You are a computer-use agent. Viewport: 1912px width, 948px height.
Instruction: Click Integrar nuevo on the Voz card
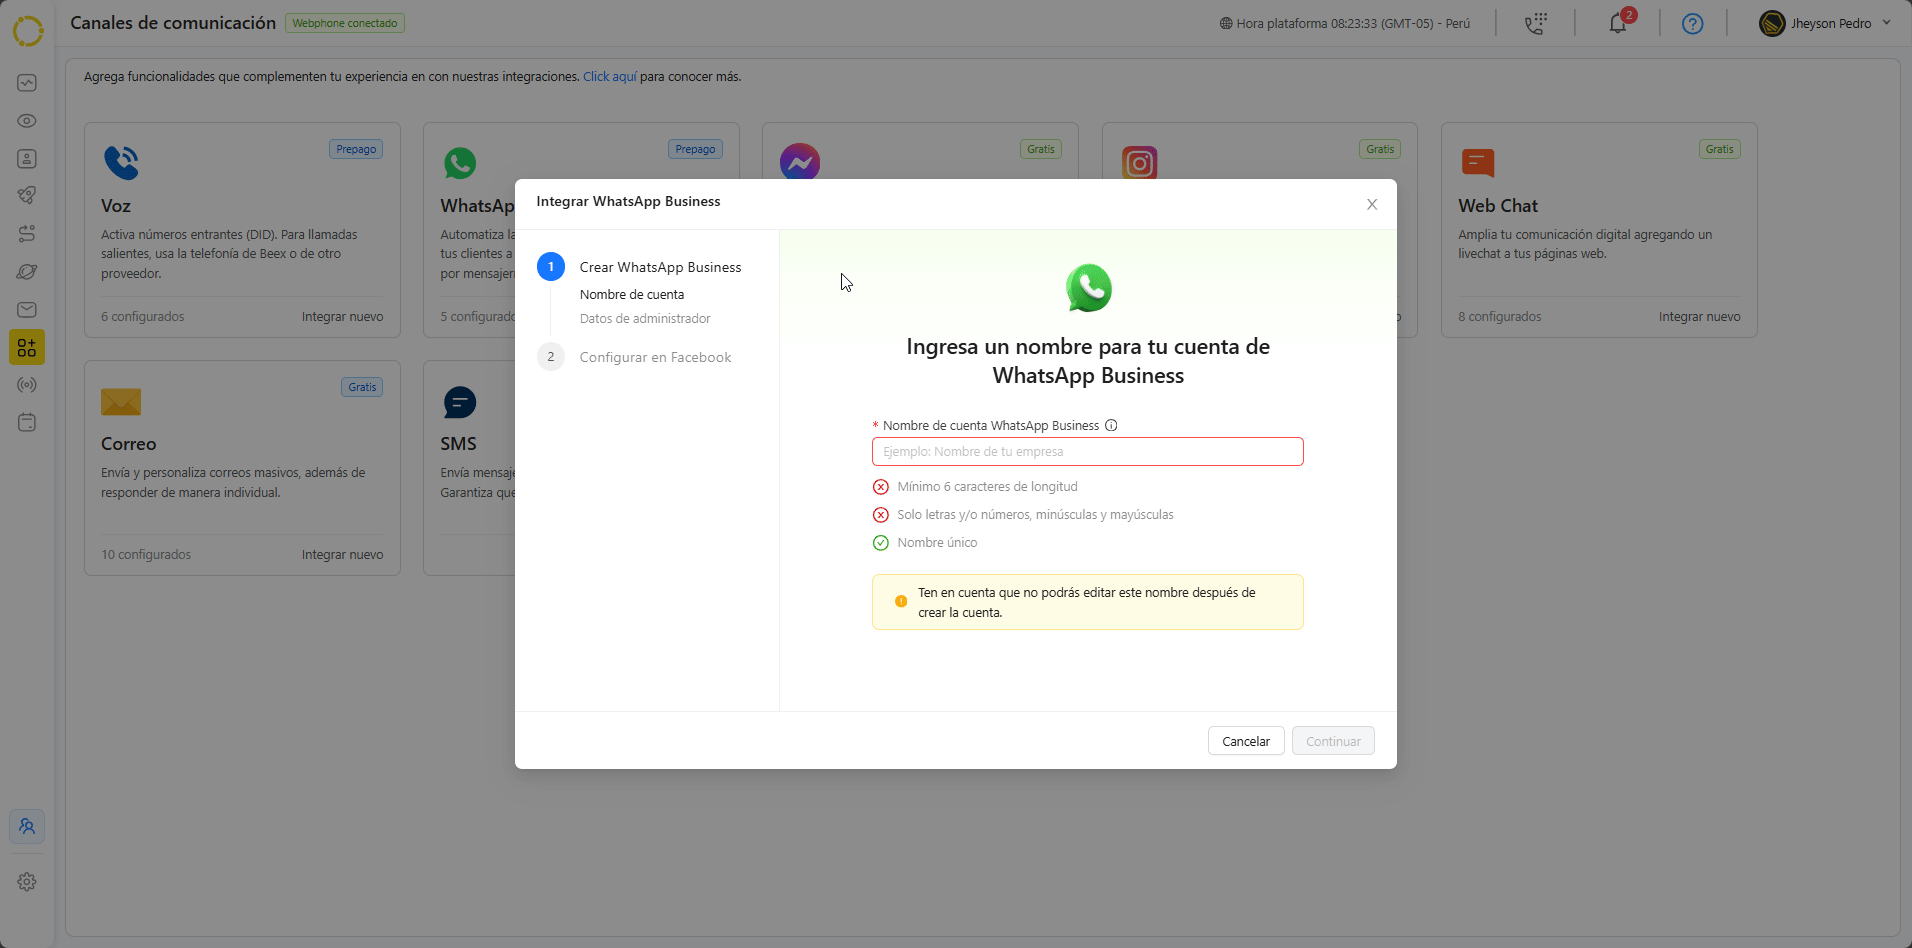pyautogui.click(x=343, y=317)
